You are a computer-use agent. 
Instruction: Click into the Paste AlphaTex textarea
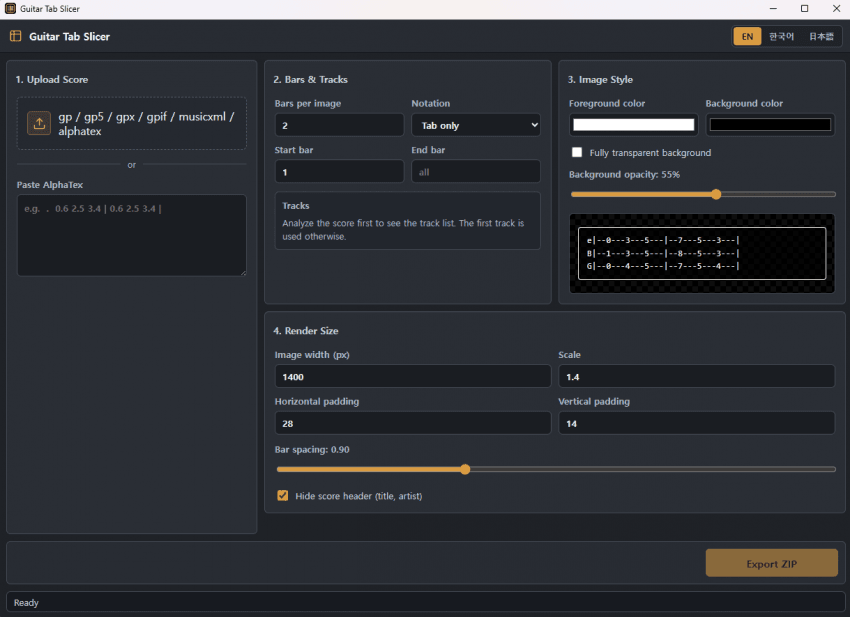pyautogui.click(x=132, y=235)
